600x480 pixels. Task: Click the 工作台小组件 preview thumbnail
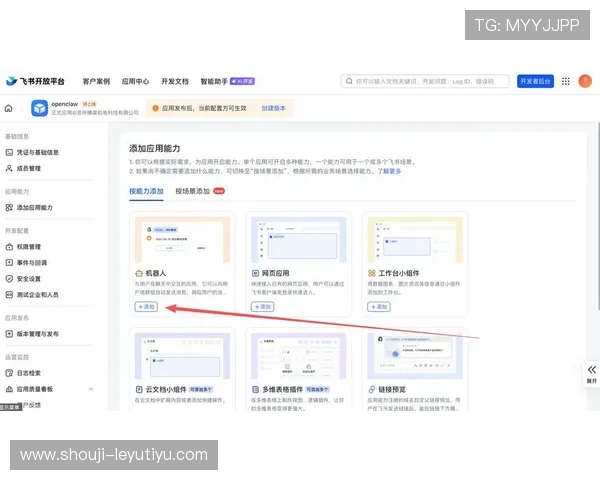click(x=415, y=240)
